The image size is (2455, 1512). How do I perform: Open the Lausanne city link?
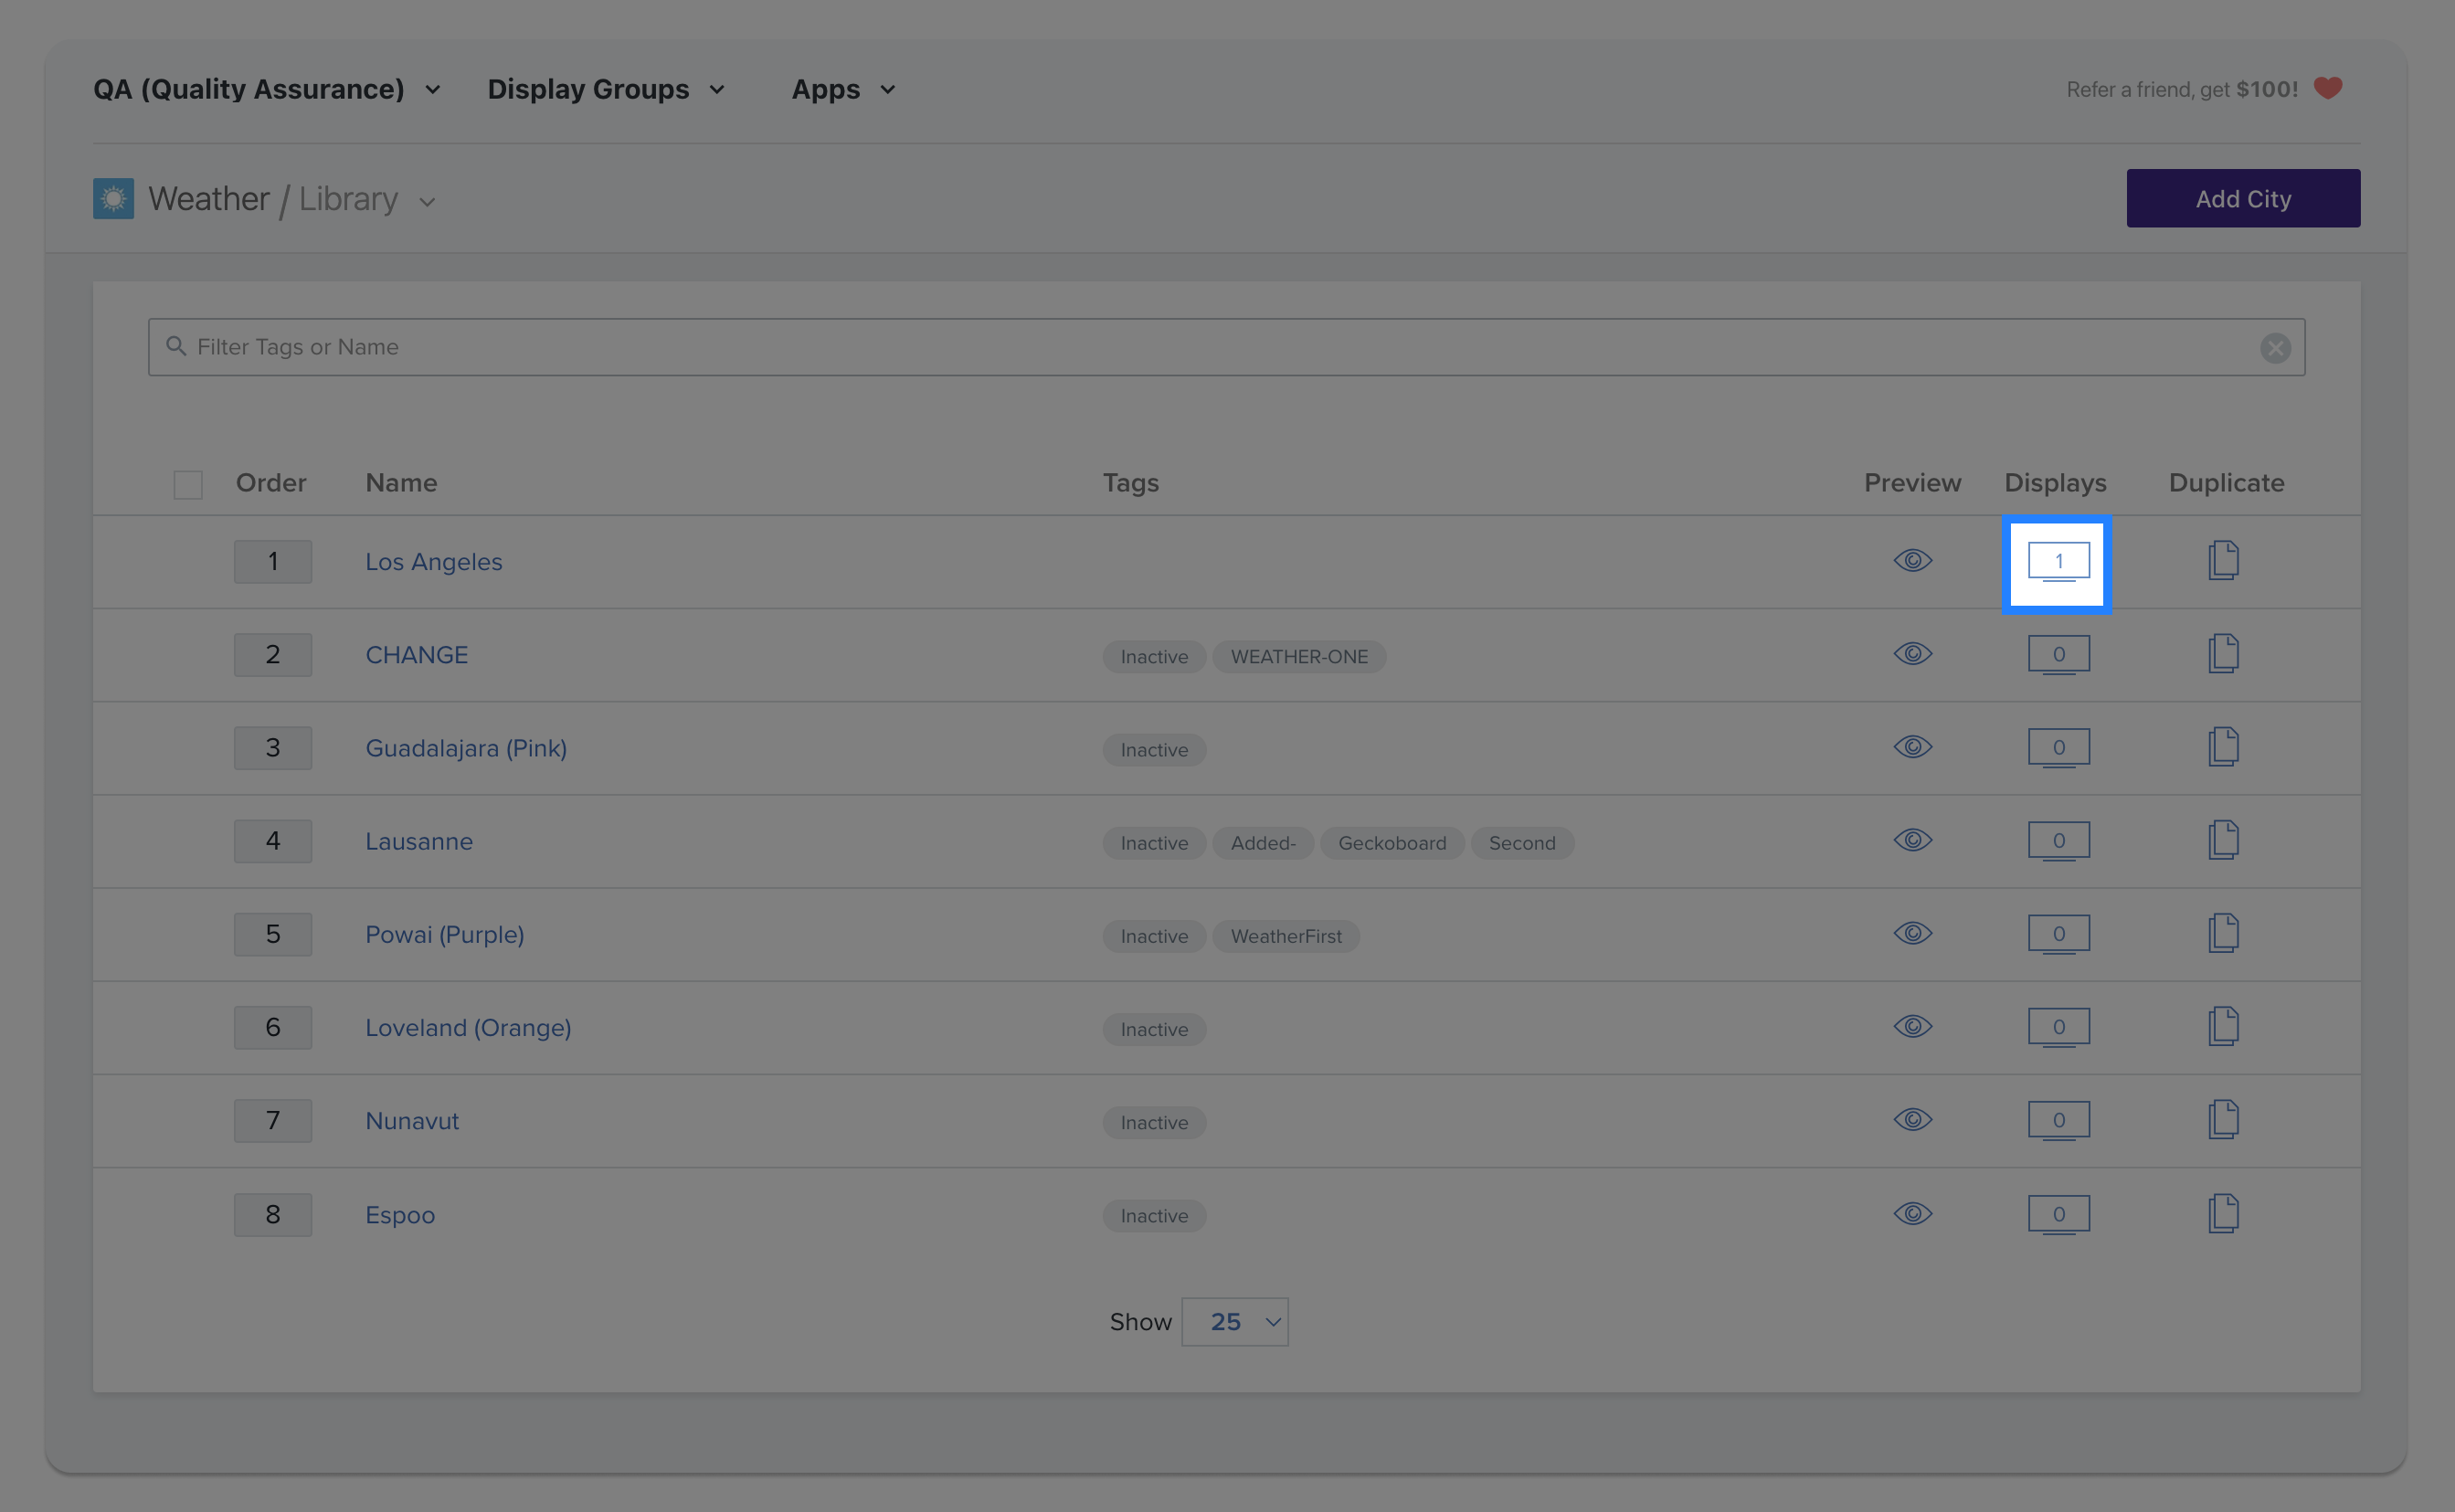tap(418, 841)
